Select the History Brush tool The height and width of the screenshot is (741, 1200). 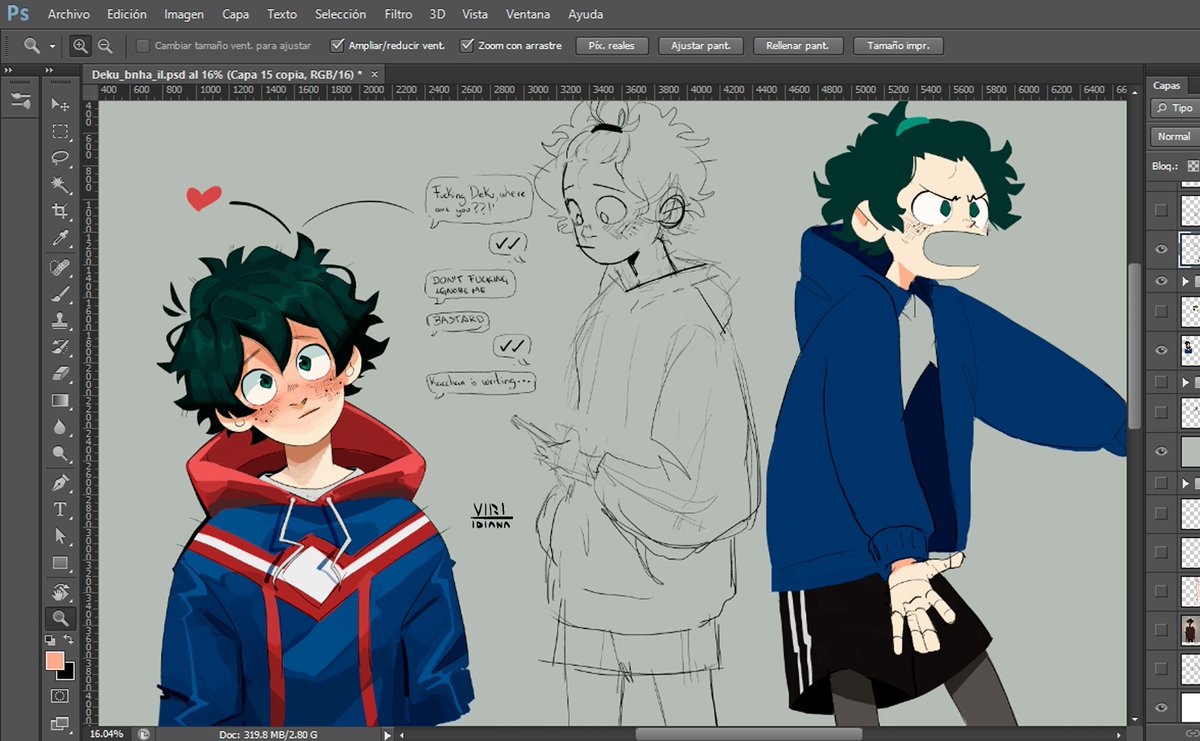(60, 347)
